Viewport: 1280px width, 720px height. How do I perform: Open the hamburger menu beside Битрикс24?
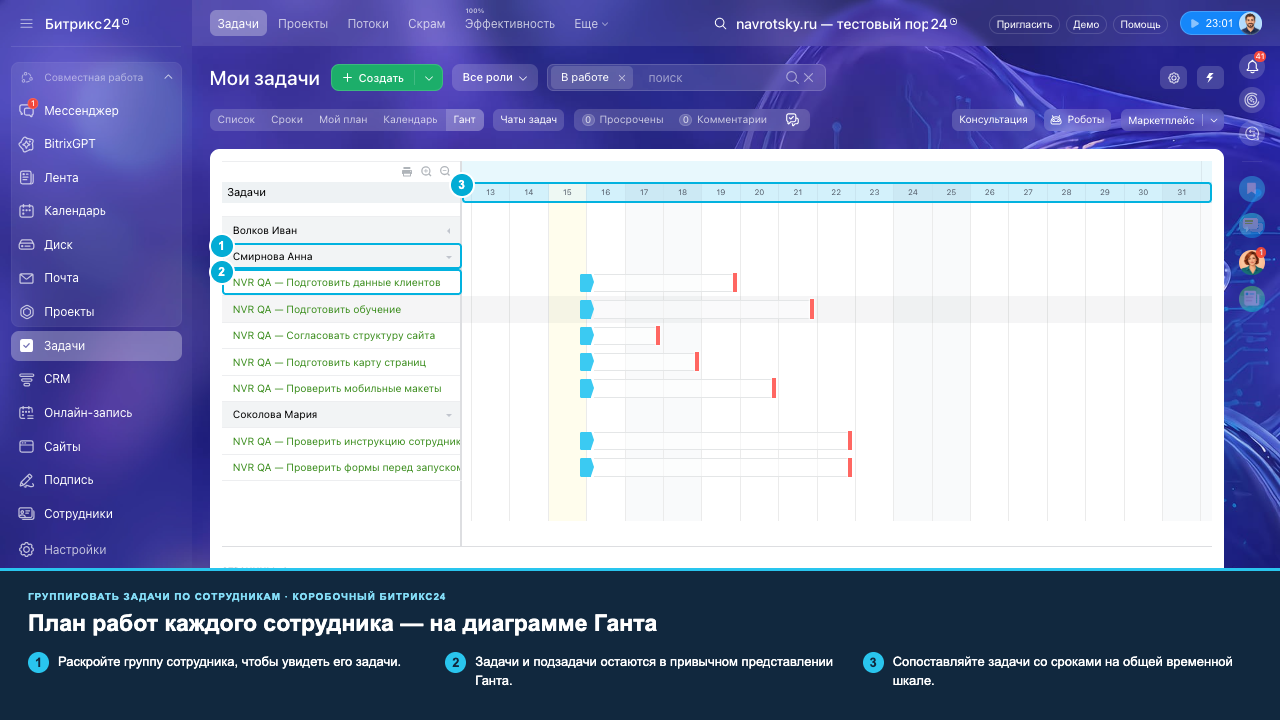pos(27,23)
